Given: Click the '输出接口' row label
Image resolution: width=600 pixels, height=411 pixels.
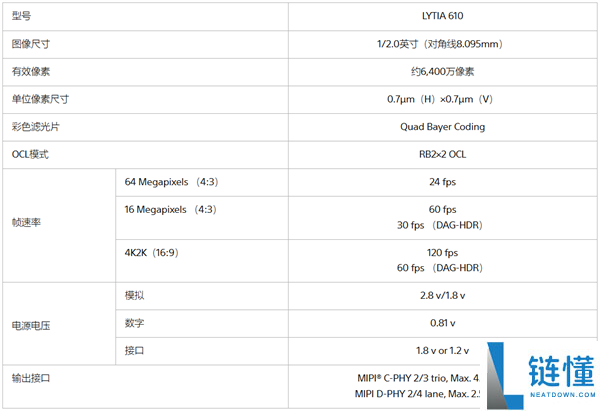Looking at the screenshot, I should (x=31, y=378).
